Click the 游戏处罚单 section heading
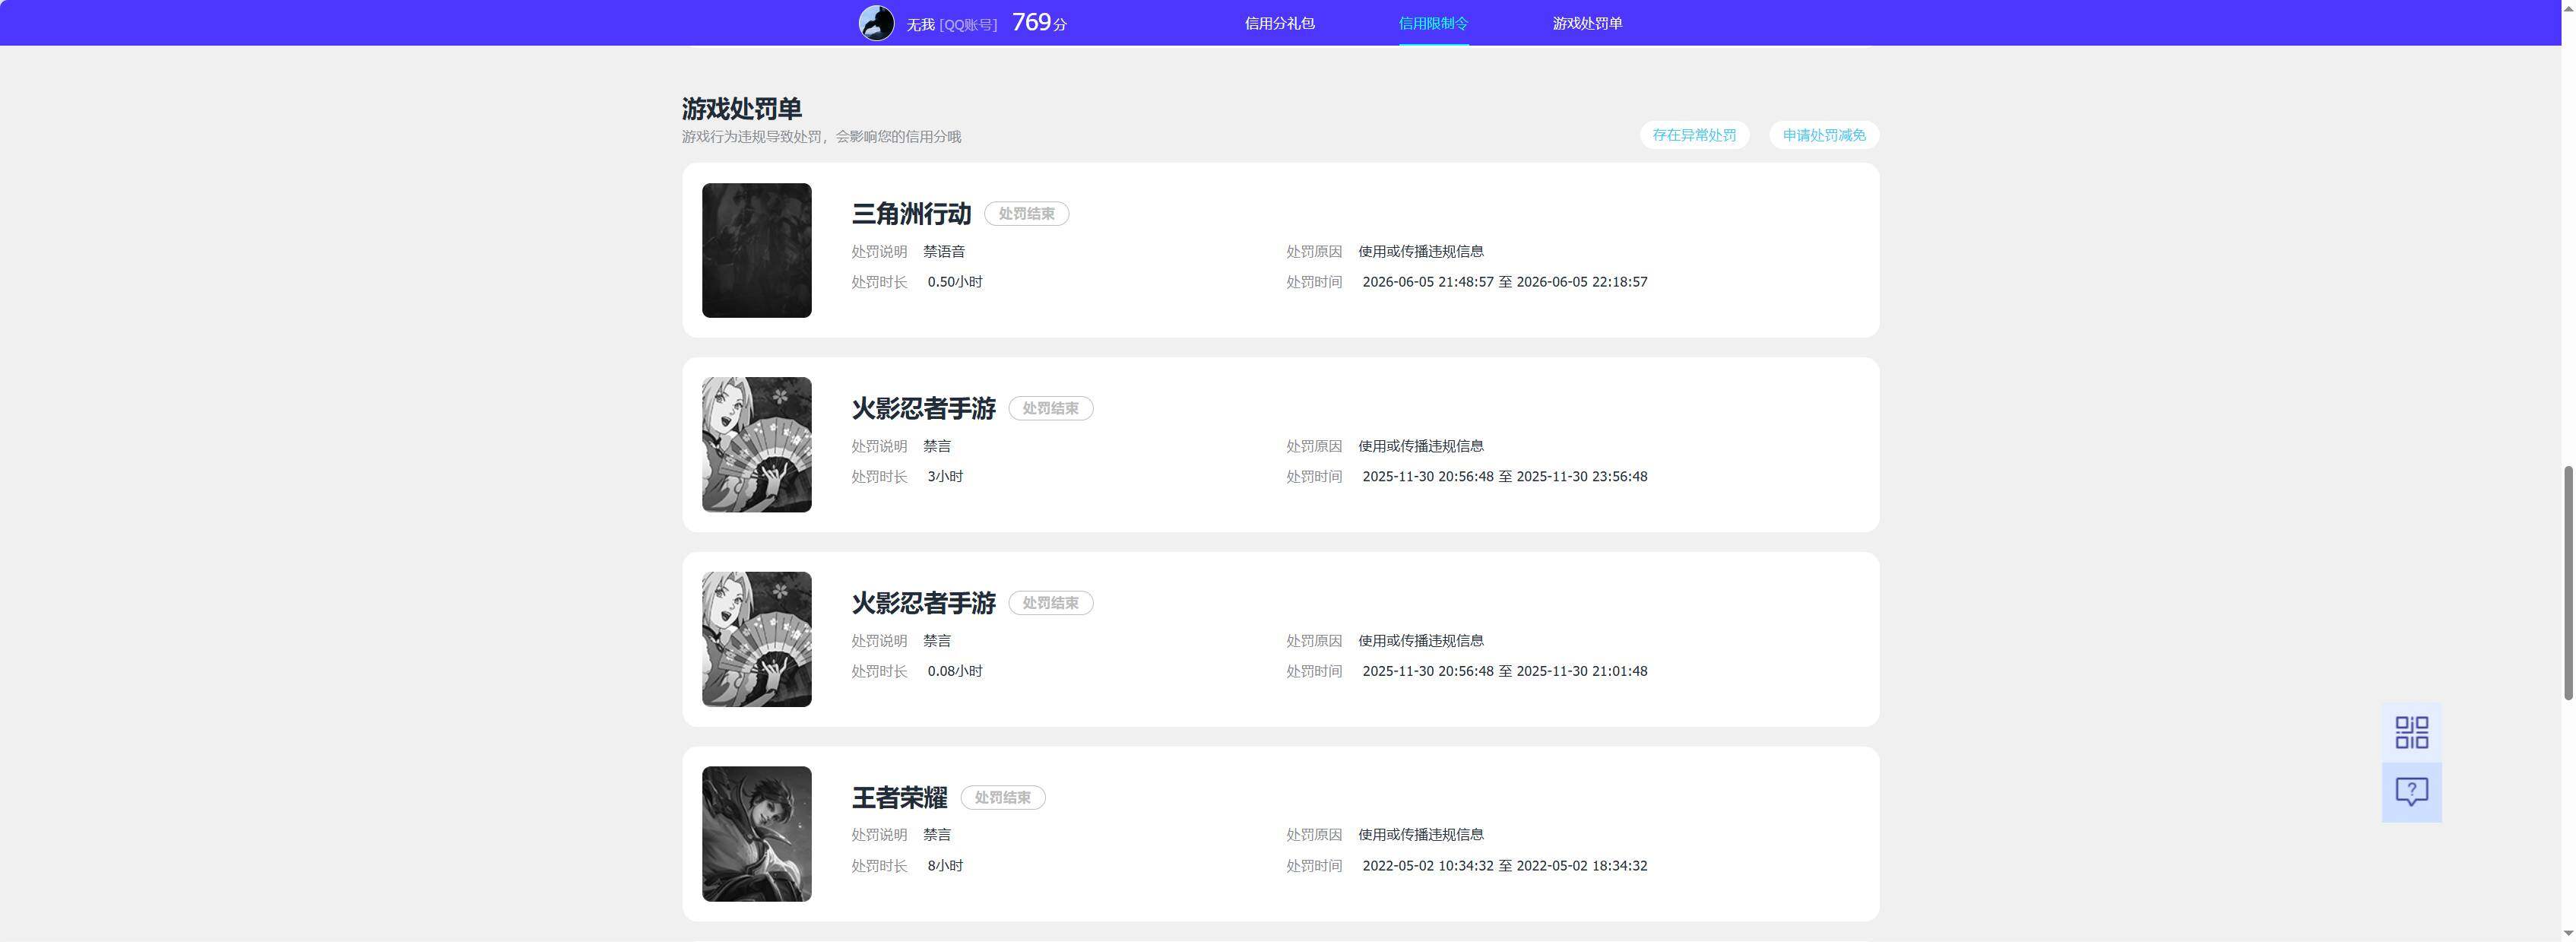This screenshot has width=2576, height=942. tap(741, 108)
